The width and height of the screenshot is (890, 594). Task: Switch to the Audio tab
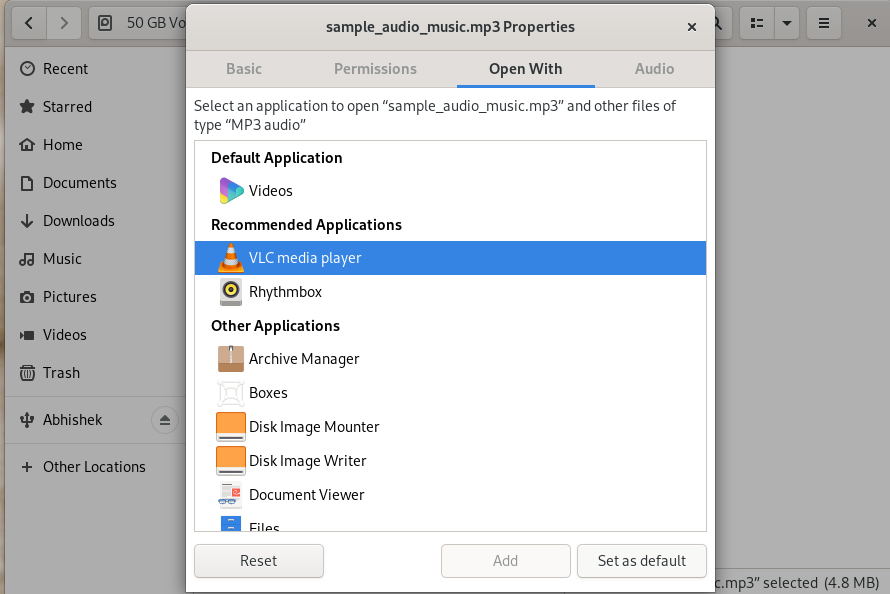coord(654,69)
